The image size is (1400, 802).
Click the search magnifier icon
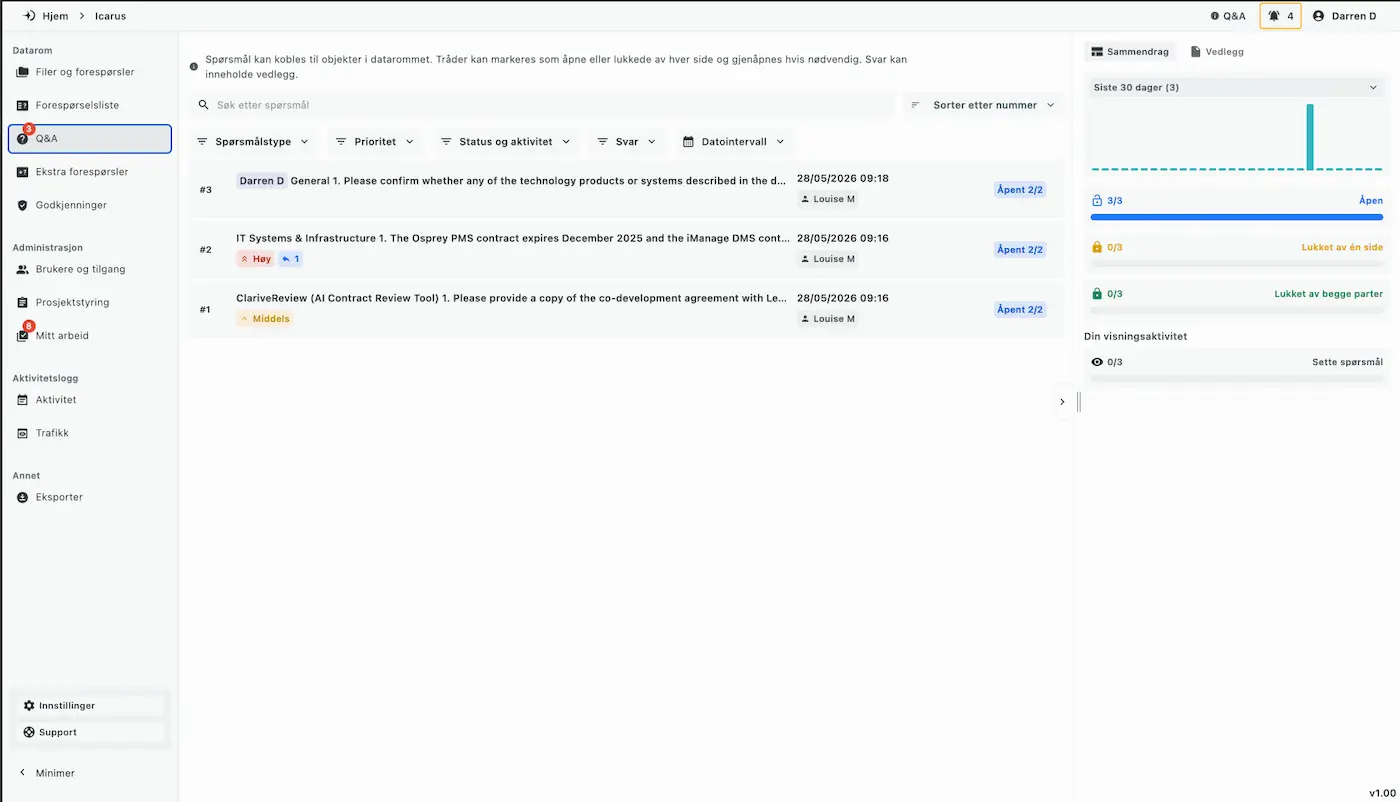tap(204, 105)
